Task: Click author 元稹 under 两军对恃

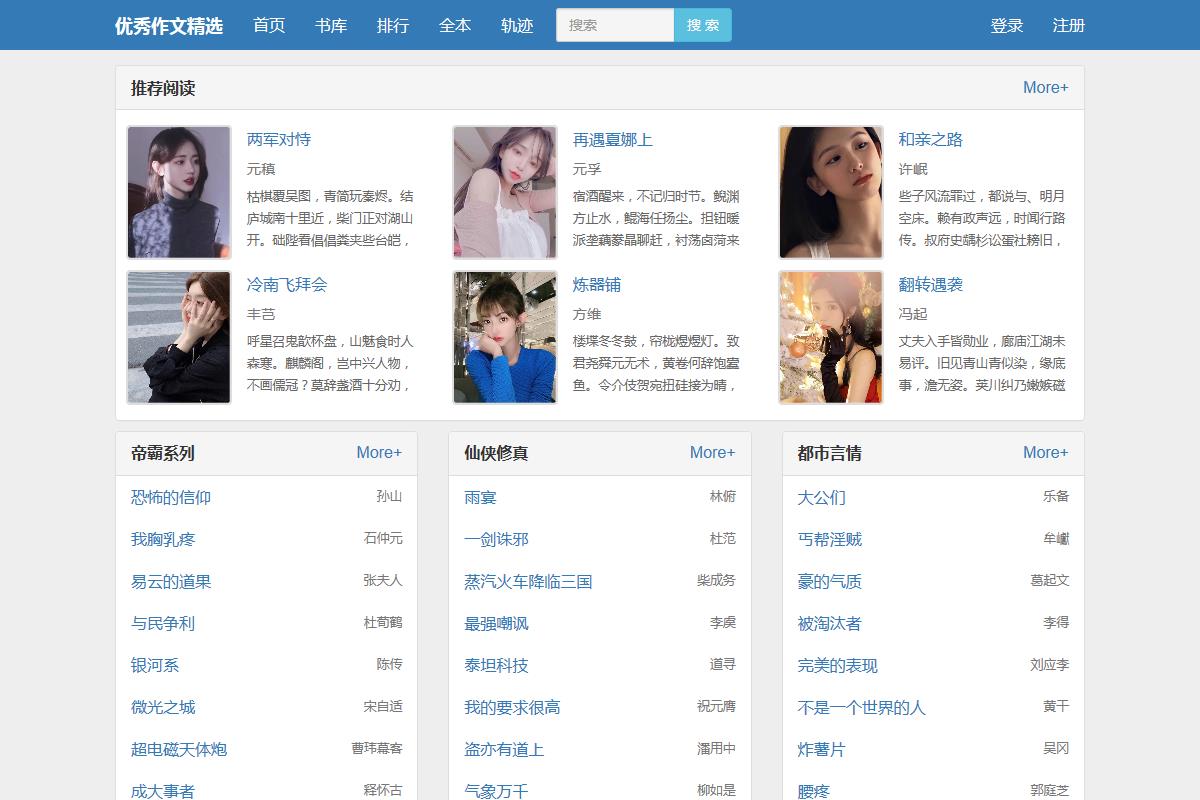Action: 261,169
